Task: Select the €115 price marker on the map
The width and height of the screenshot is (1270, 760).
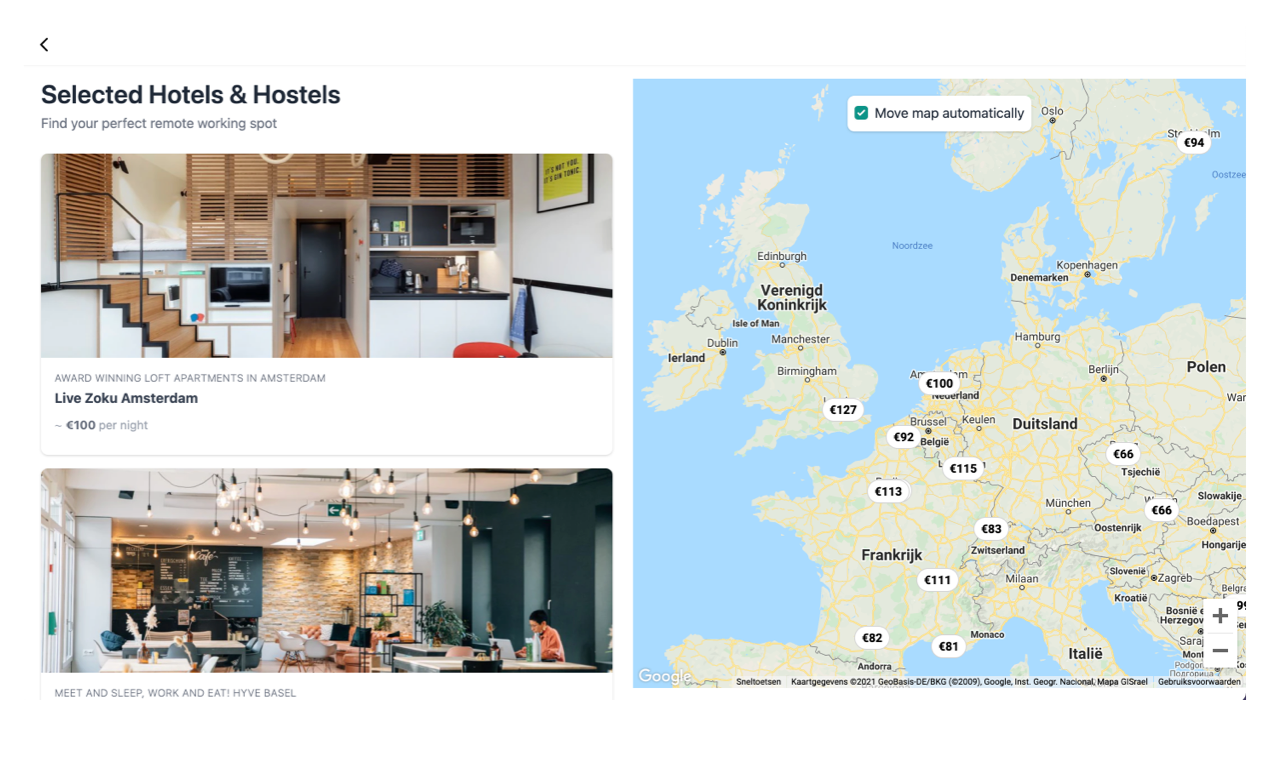Action: pyautogui.click(x=963, y=468)
